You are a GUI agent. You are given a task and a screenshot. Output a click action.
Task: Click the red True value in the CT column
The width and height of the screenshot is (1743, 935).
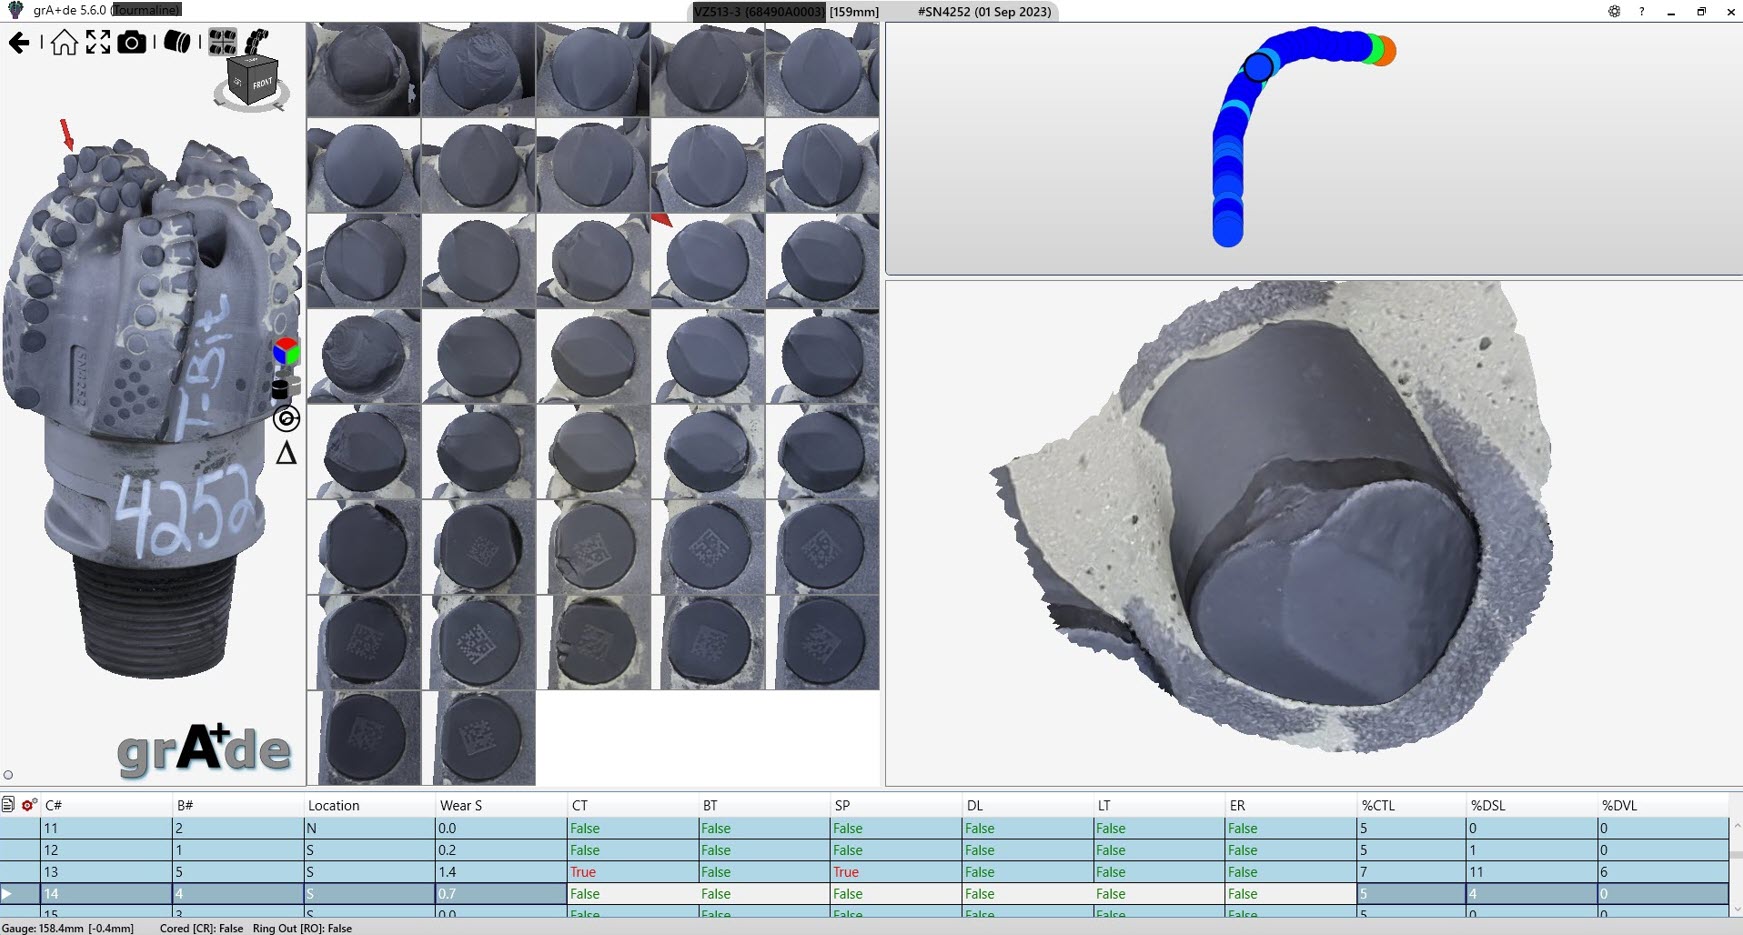pyautogui.click(x=583, y=872)
